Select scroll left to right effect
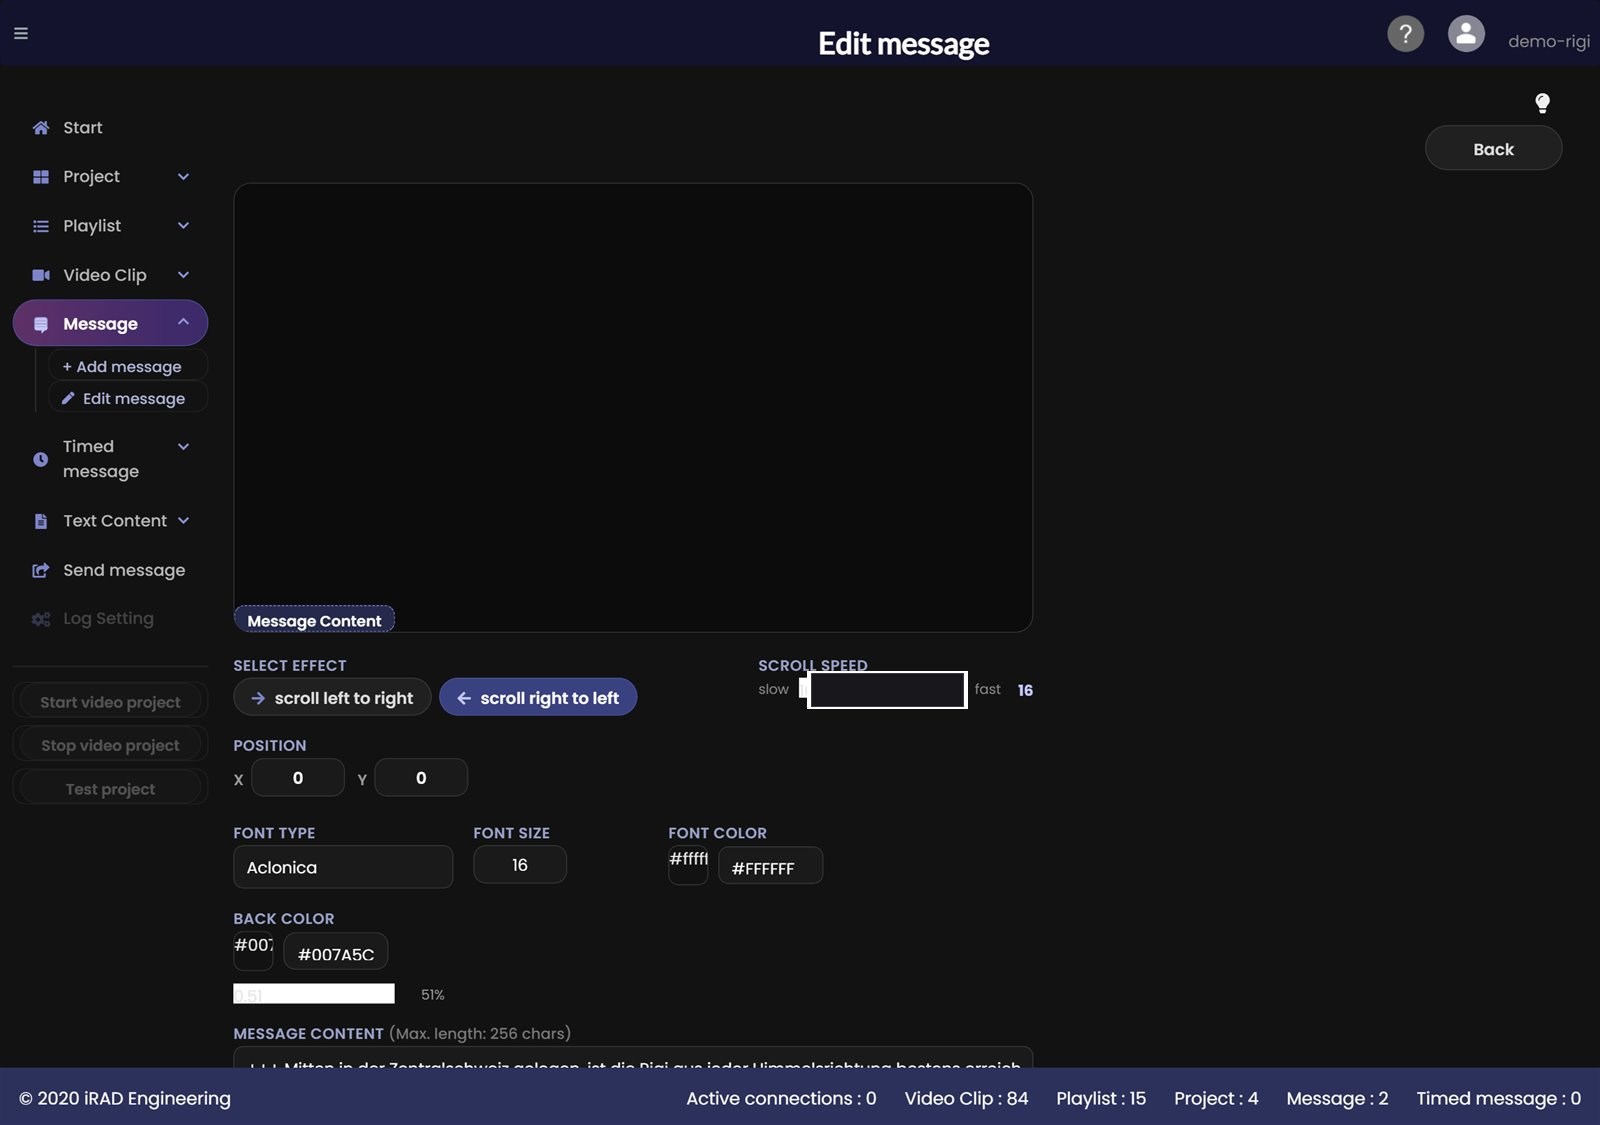 pos(332,698)
